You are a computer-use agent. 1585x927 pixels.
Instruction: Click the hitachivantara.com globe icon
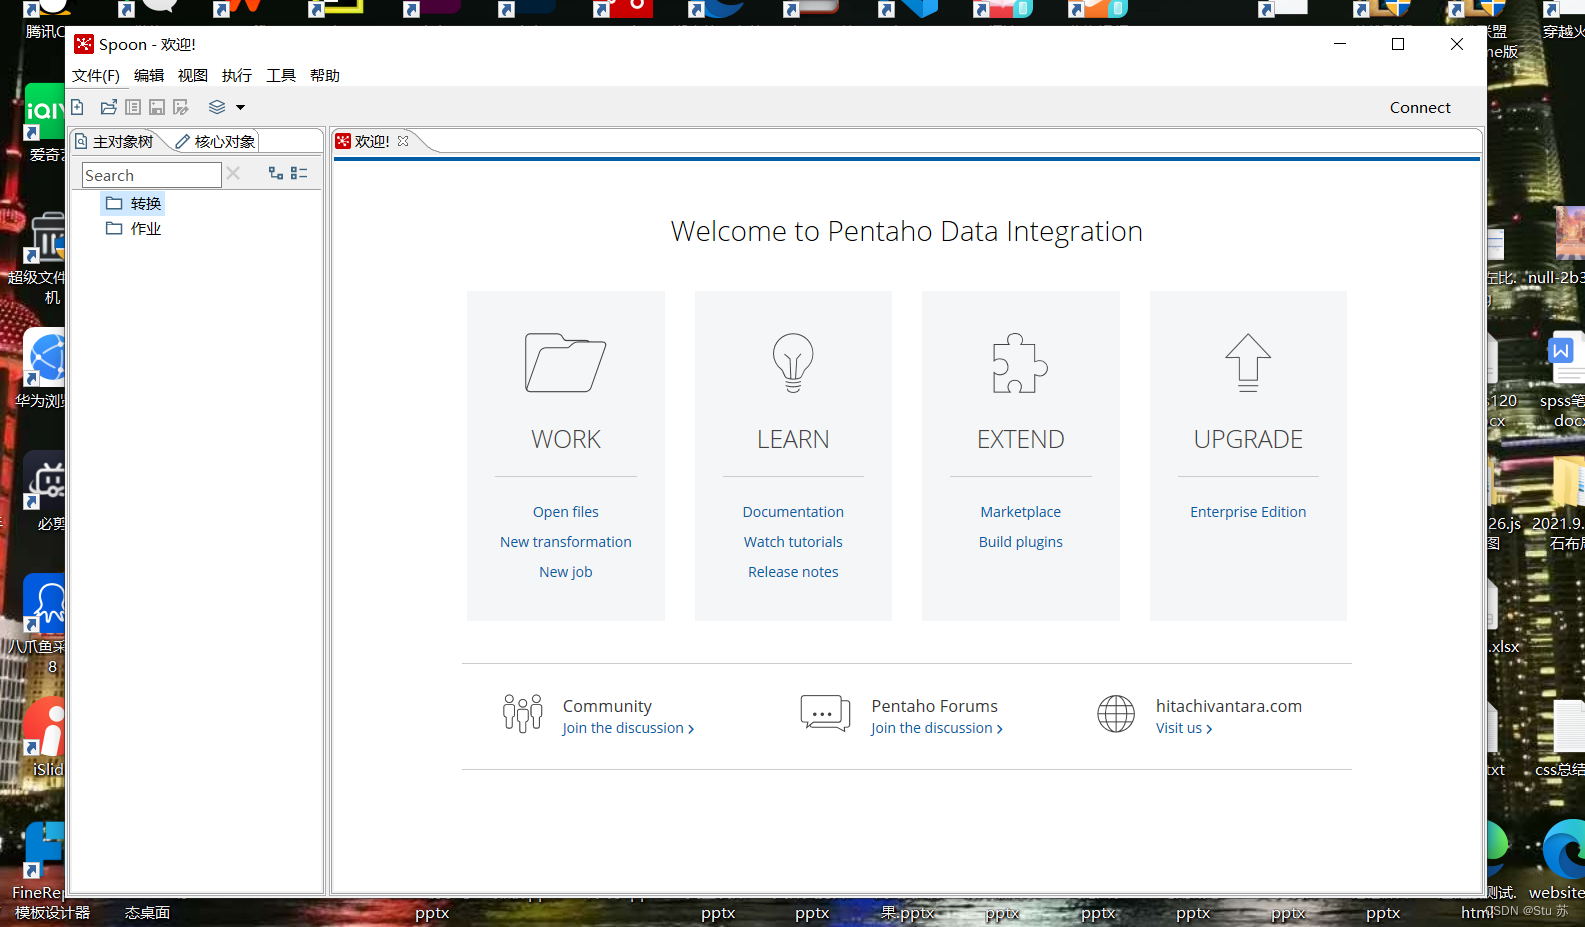(x=1116, y=714)
